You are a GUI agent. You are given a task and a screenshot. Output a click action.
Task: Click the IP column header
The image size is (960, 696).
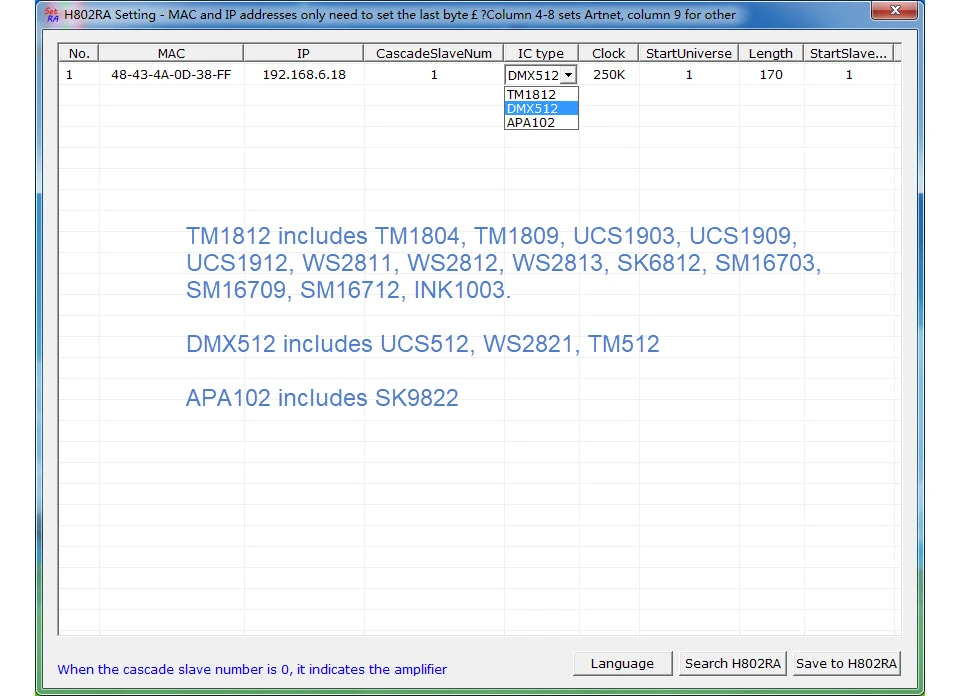[x=303, y=53]
